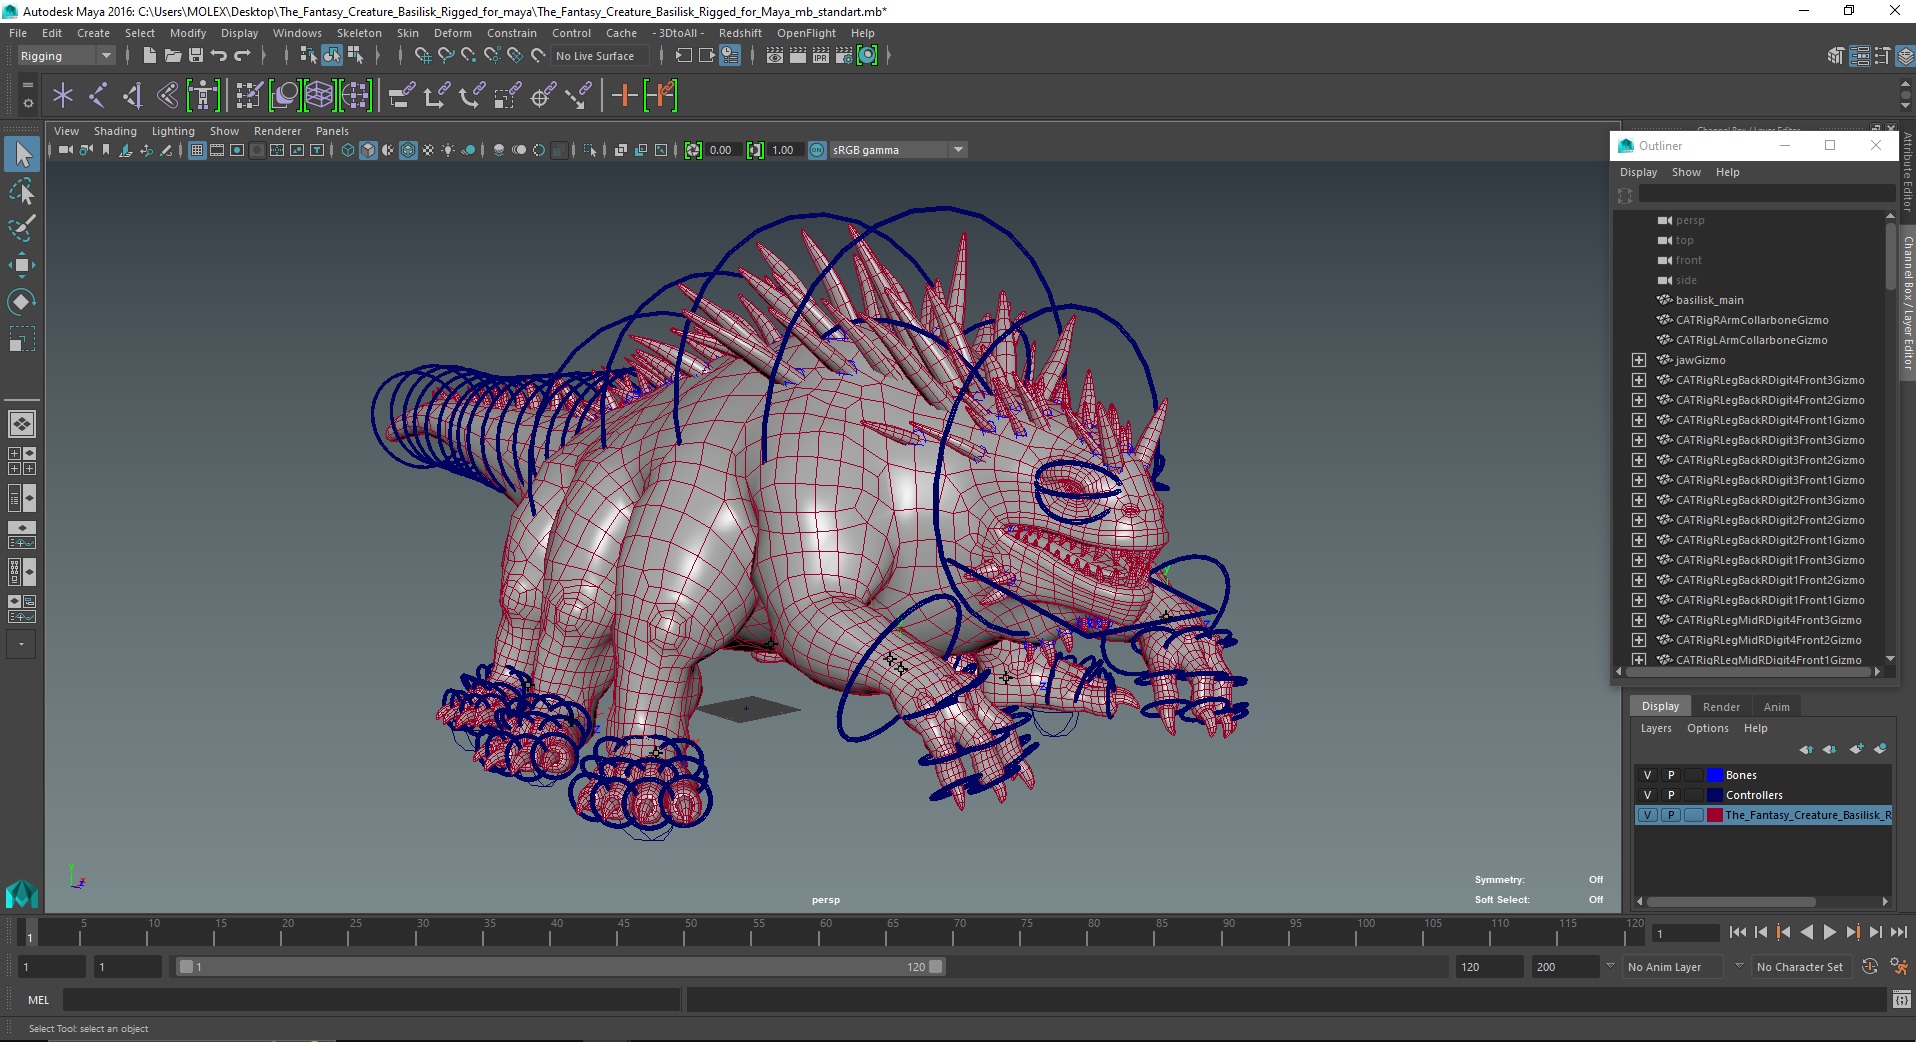Click the dark blue swatch of Controllers layer
The width and height of the screenshot is (1916, 1042).
[x=1715, y=795]
